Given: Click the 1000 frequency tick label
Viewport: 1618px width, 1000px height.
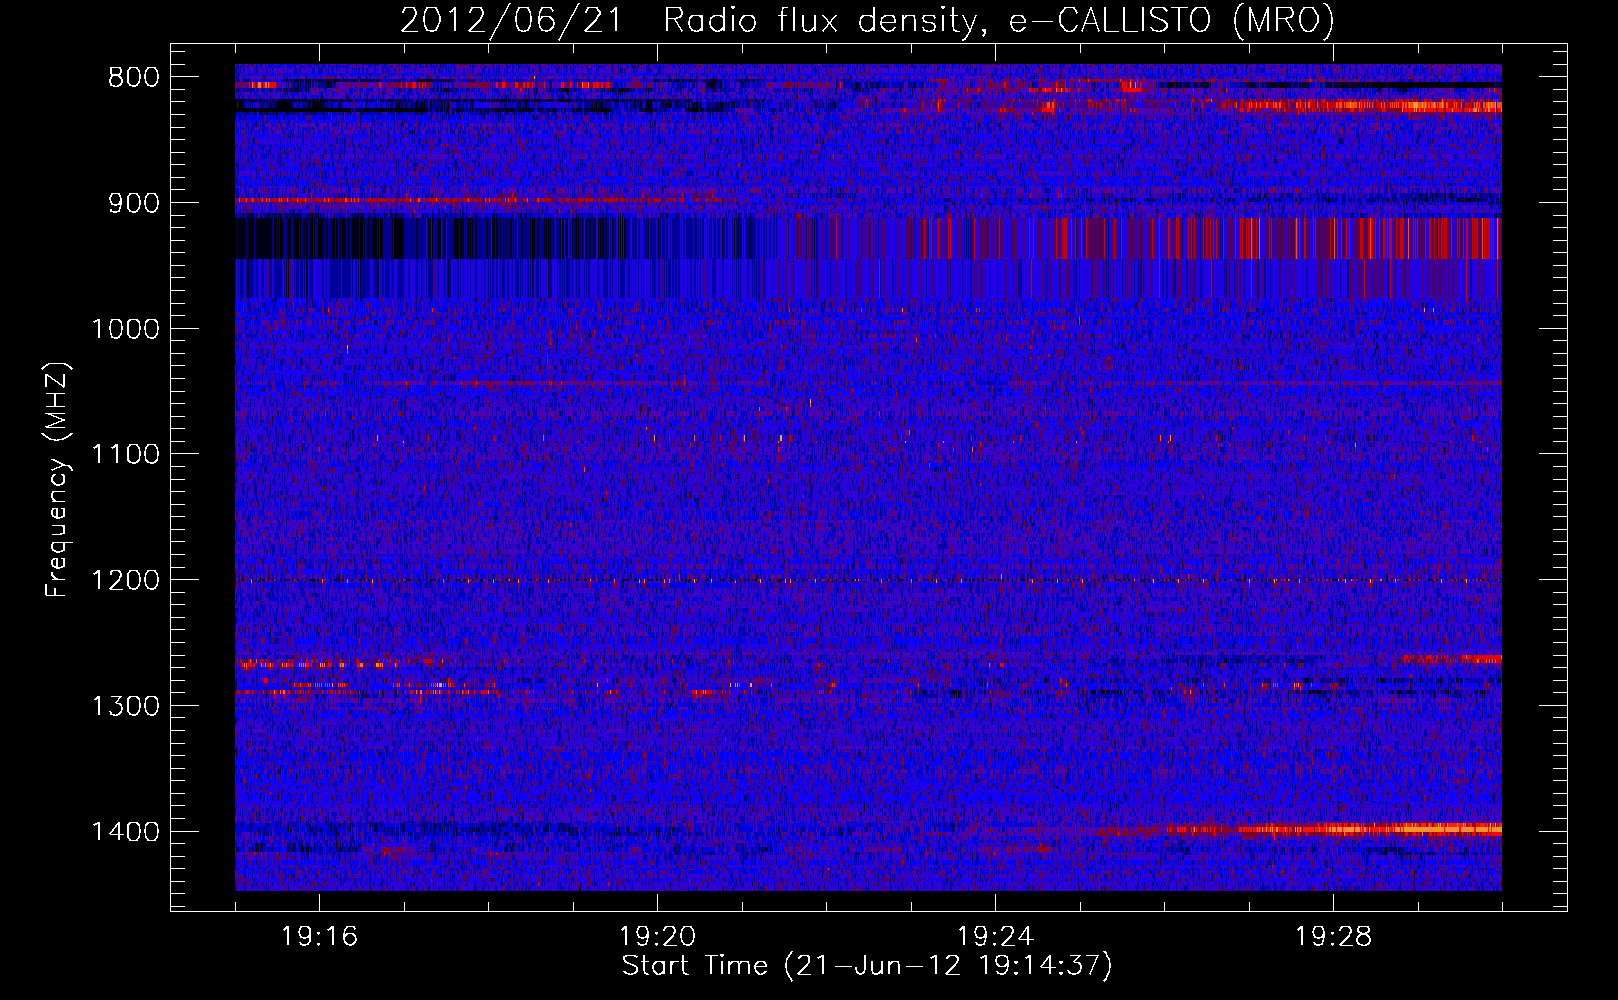Looking at the screenshot, I should coord(126,329).
